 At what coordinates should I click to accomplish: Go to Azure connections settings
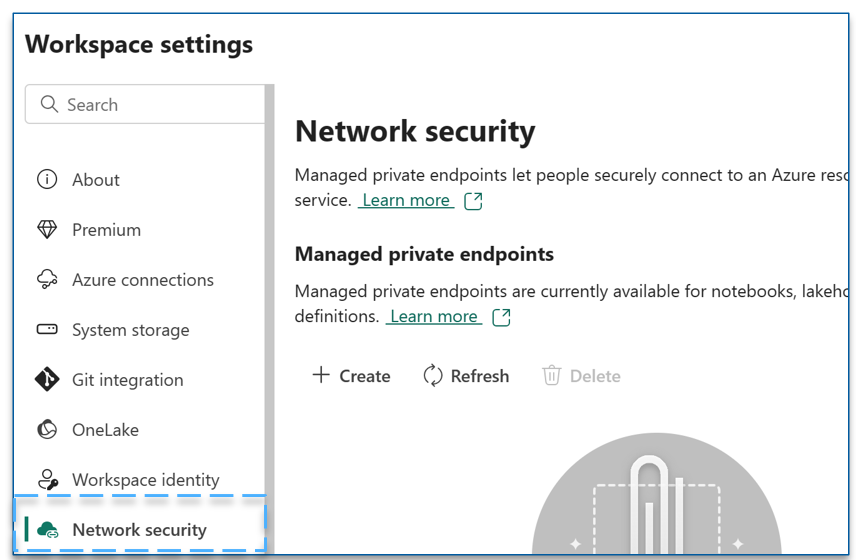click(145, 279)
